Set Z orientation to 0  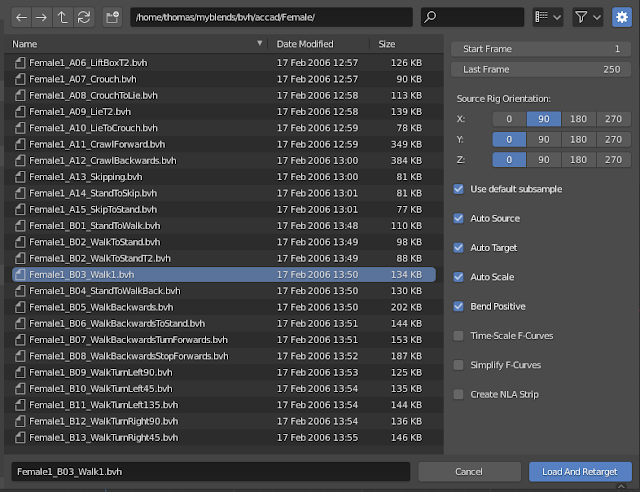click(x=509, y=160)
